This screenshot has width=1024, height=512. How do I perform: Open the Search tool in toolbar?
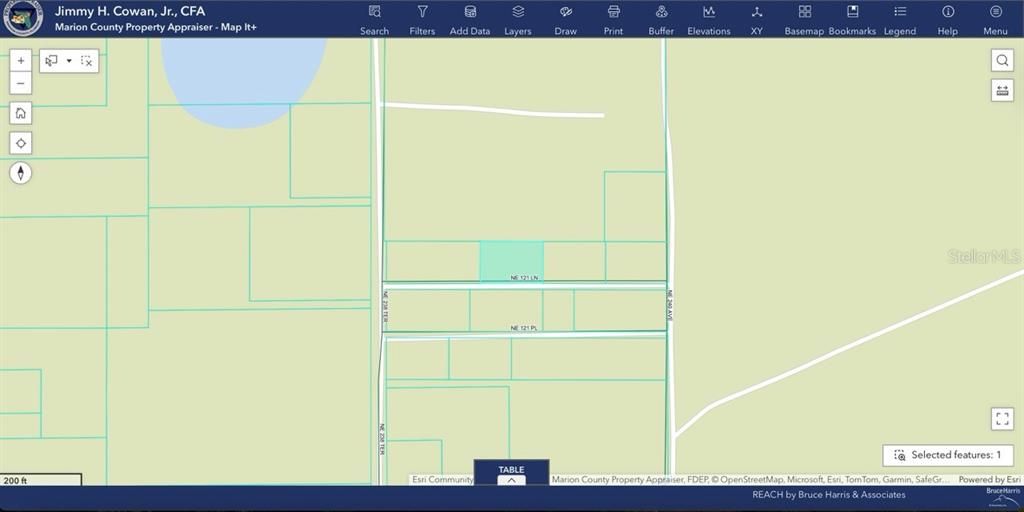tap(374, 19)
